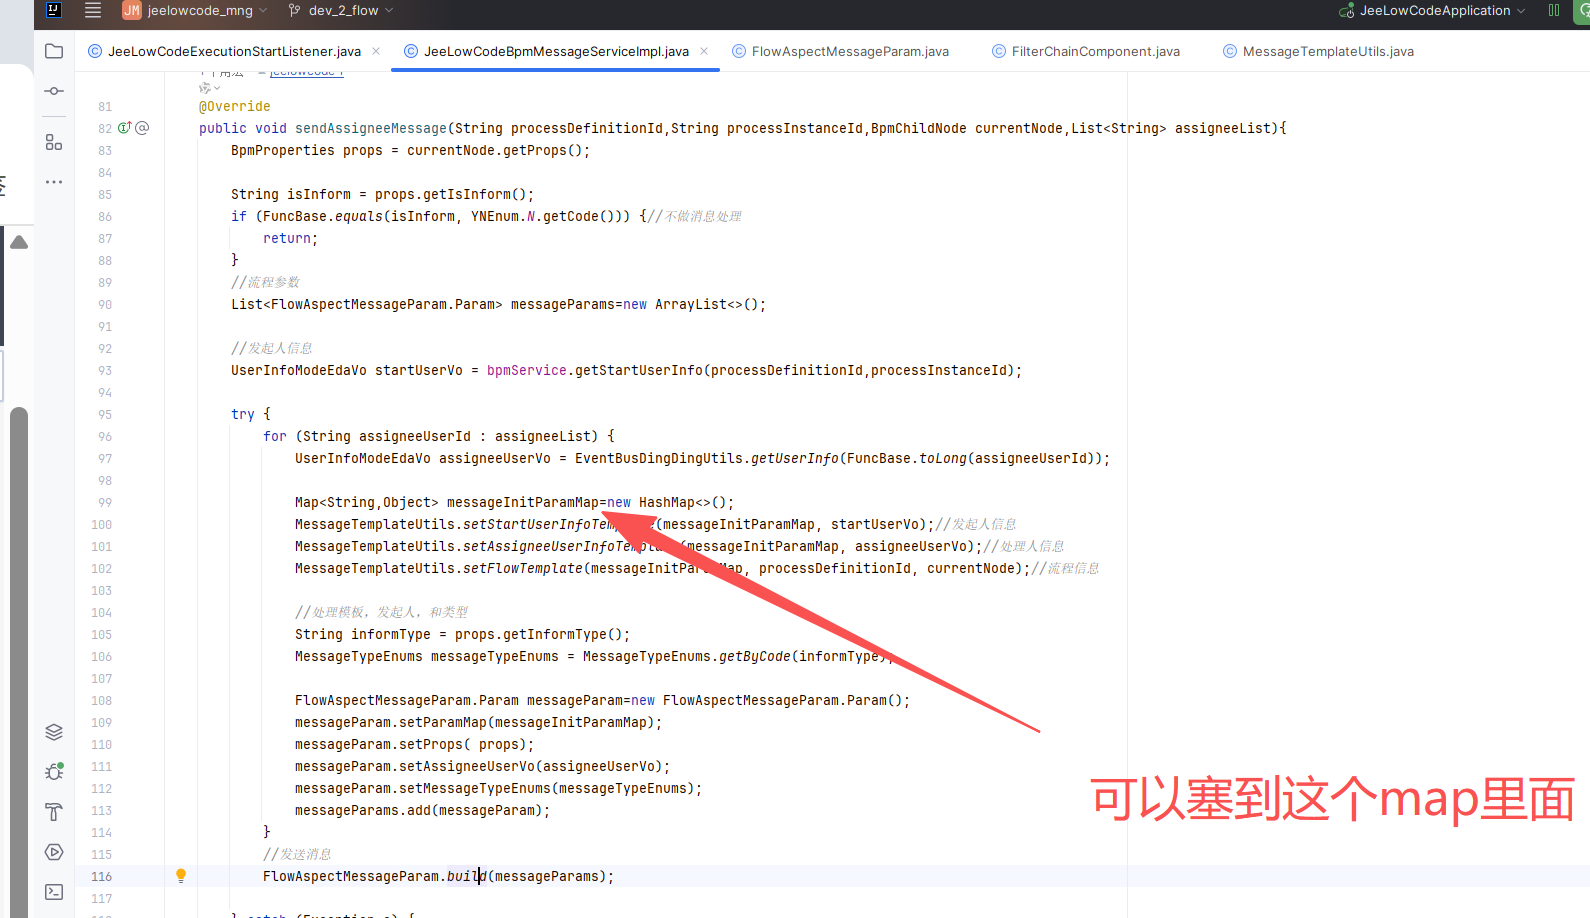Open the Structure tool window
The image size is (1590, 918).
point(54,142)
